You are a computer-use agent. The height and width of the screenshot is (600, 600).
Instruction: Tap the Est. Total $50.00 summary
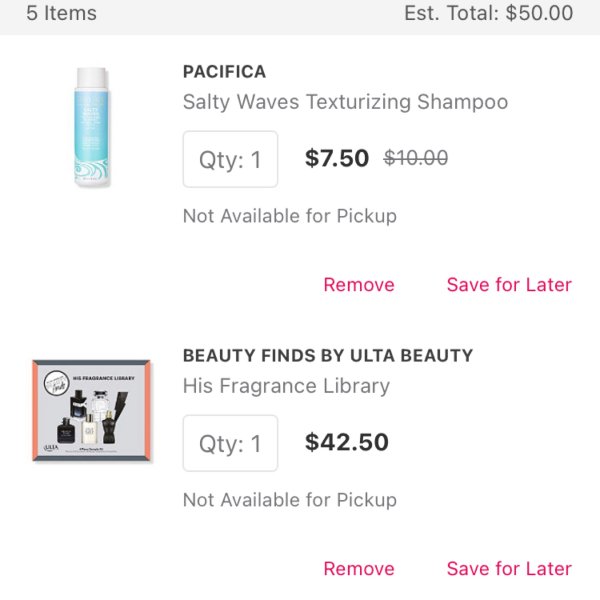489,13
